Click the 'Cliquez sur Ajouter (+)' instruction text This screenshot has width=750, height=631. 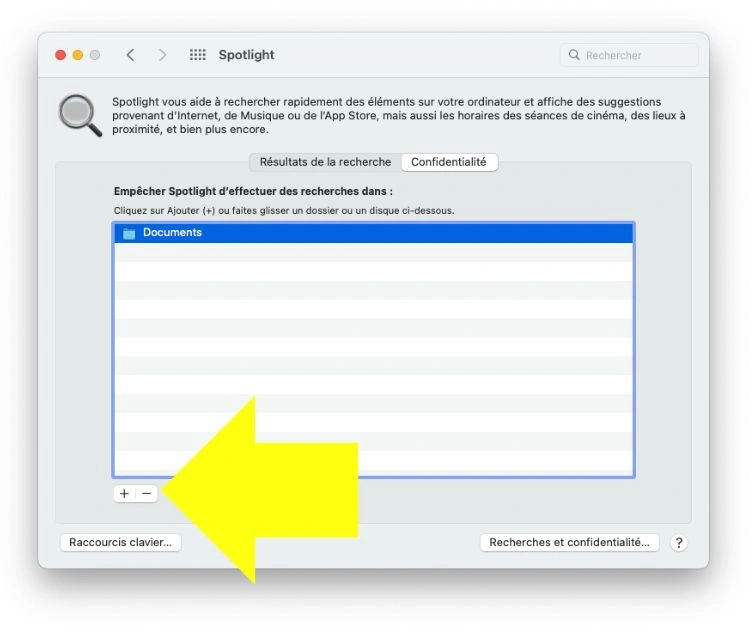284,210
